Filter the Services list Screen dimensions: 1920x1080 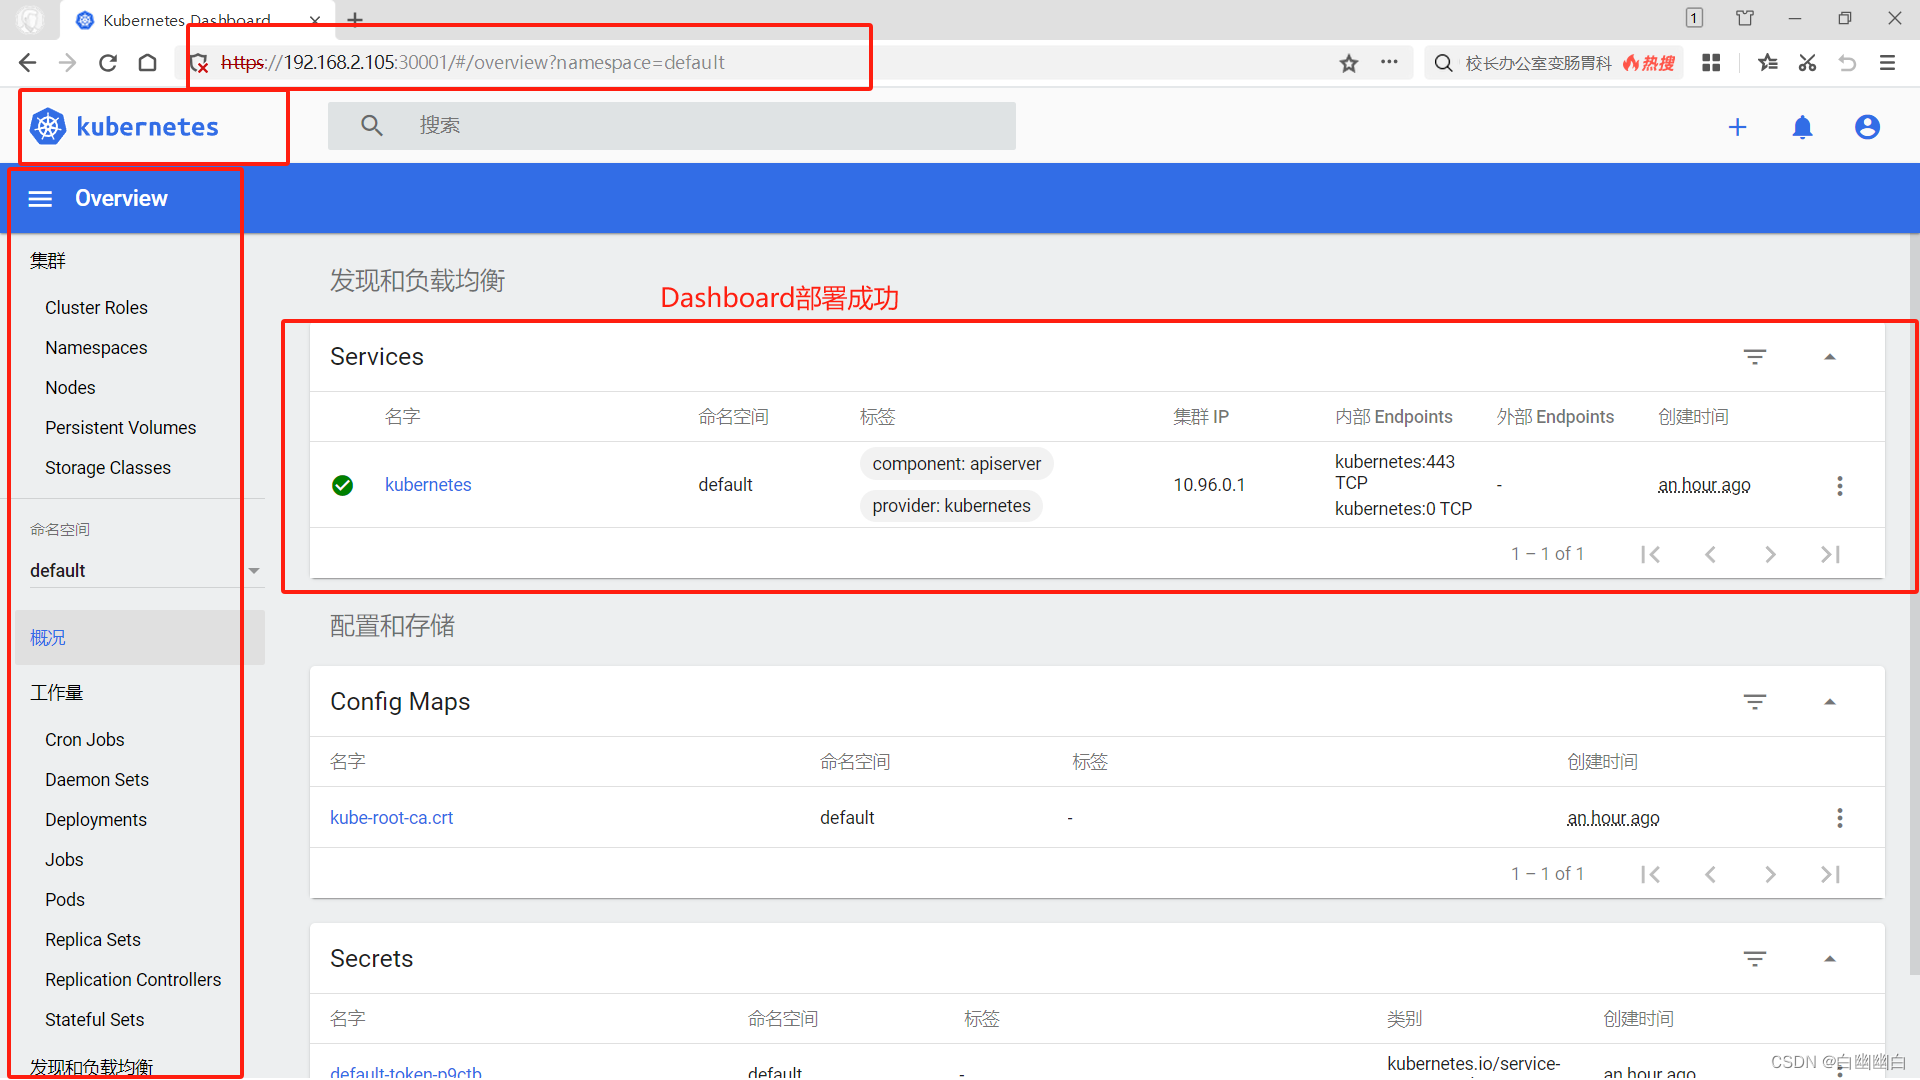1755,357
